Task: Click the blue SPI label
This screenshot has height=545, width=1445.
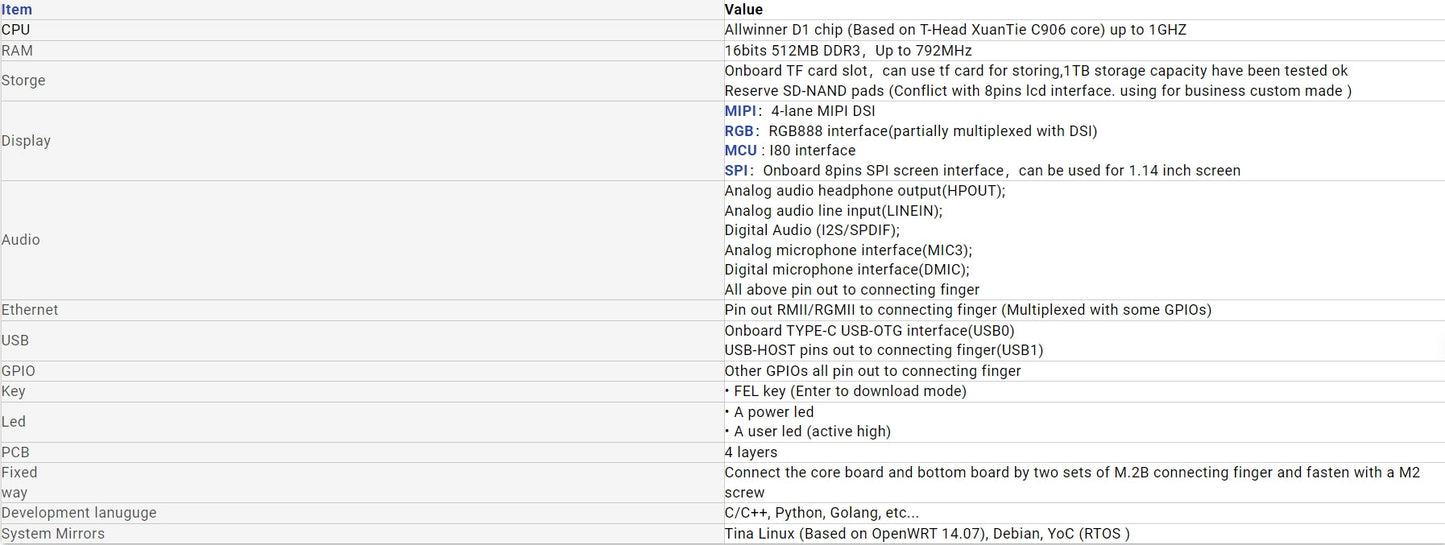Action: coord(736,171)
